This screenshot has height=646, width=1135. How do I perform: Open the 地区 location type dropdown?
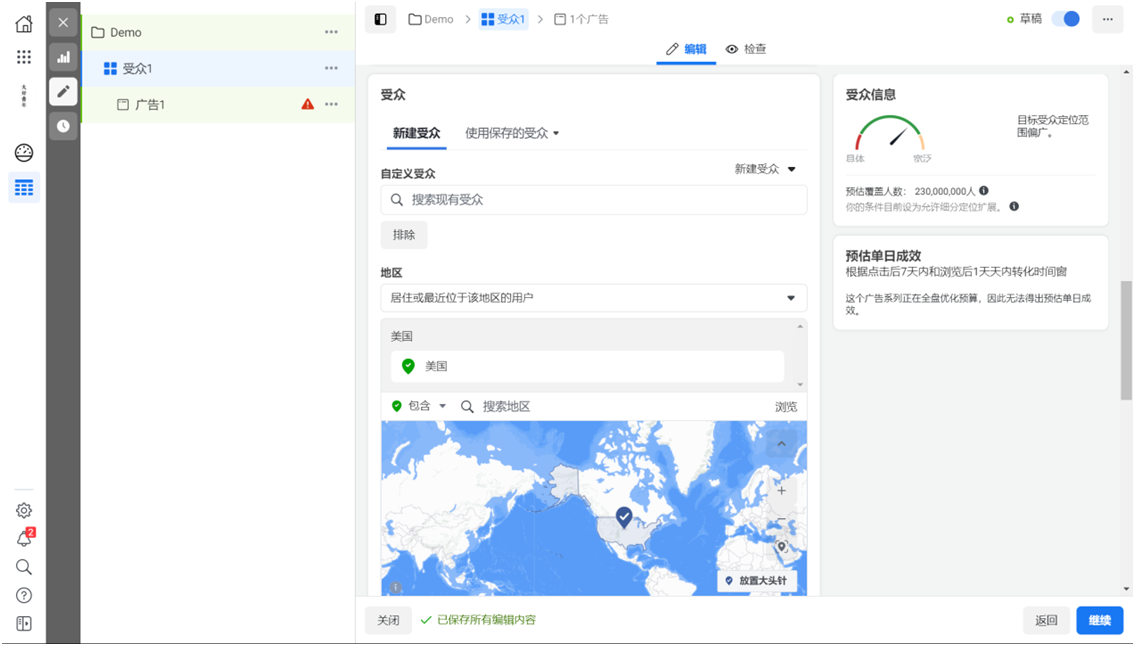[x=594, y=297]
